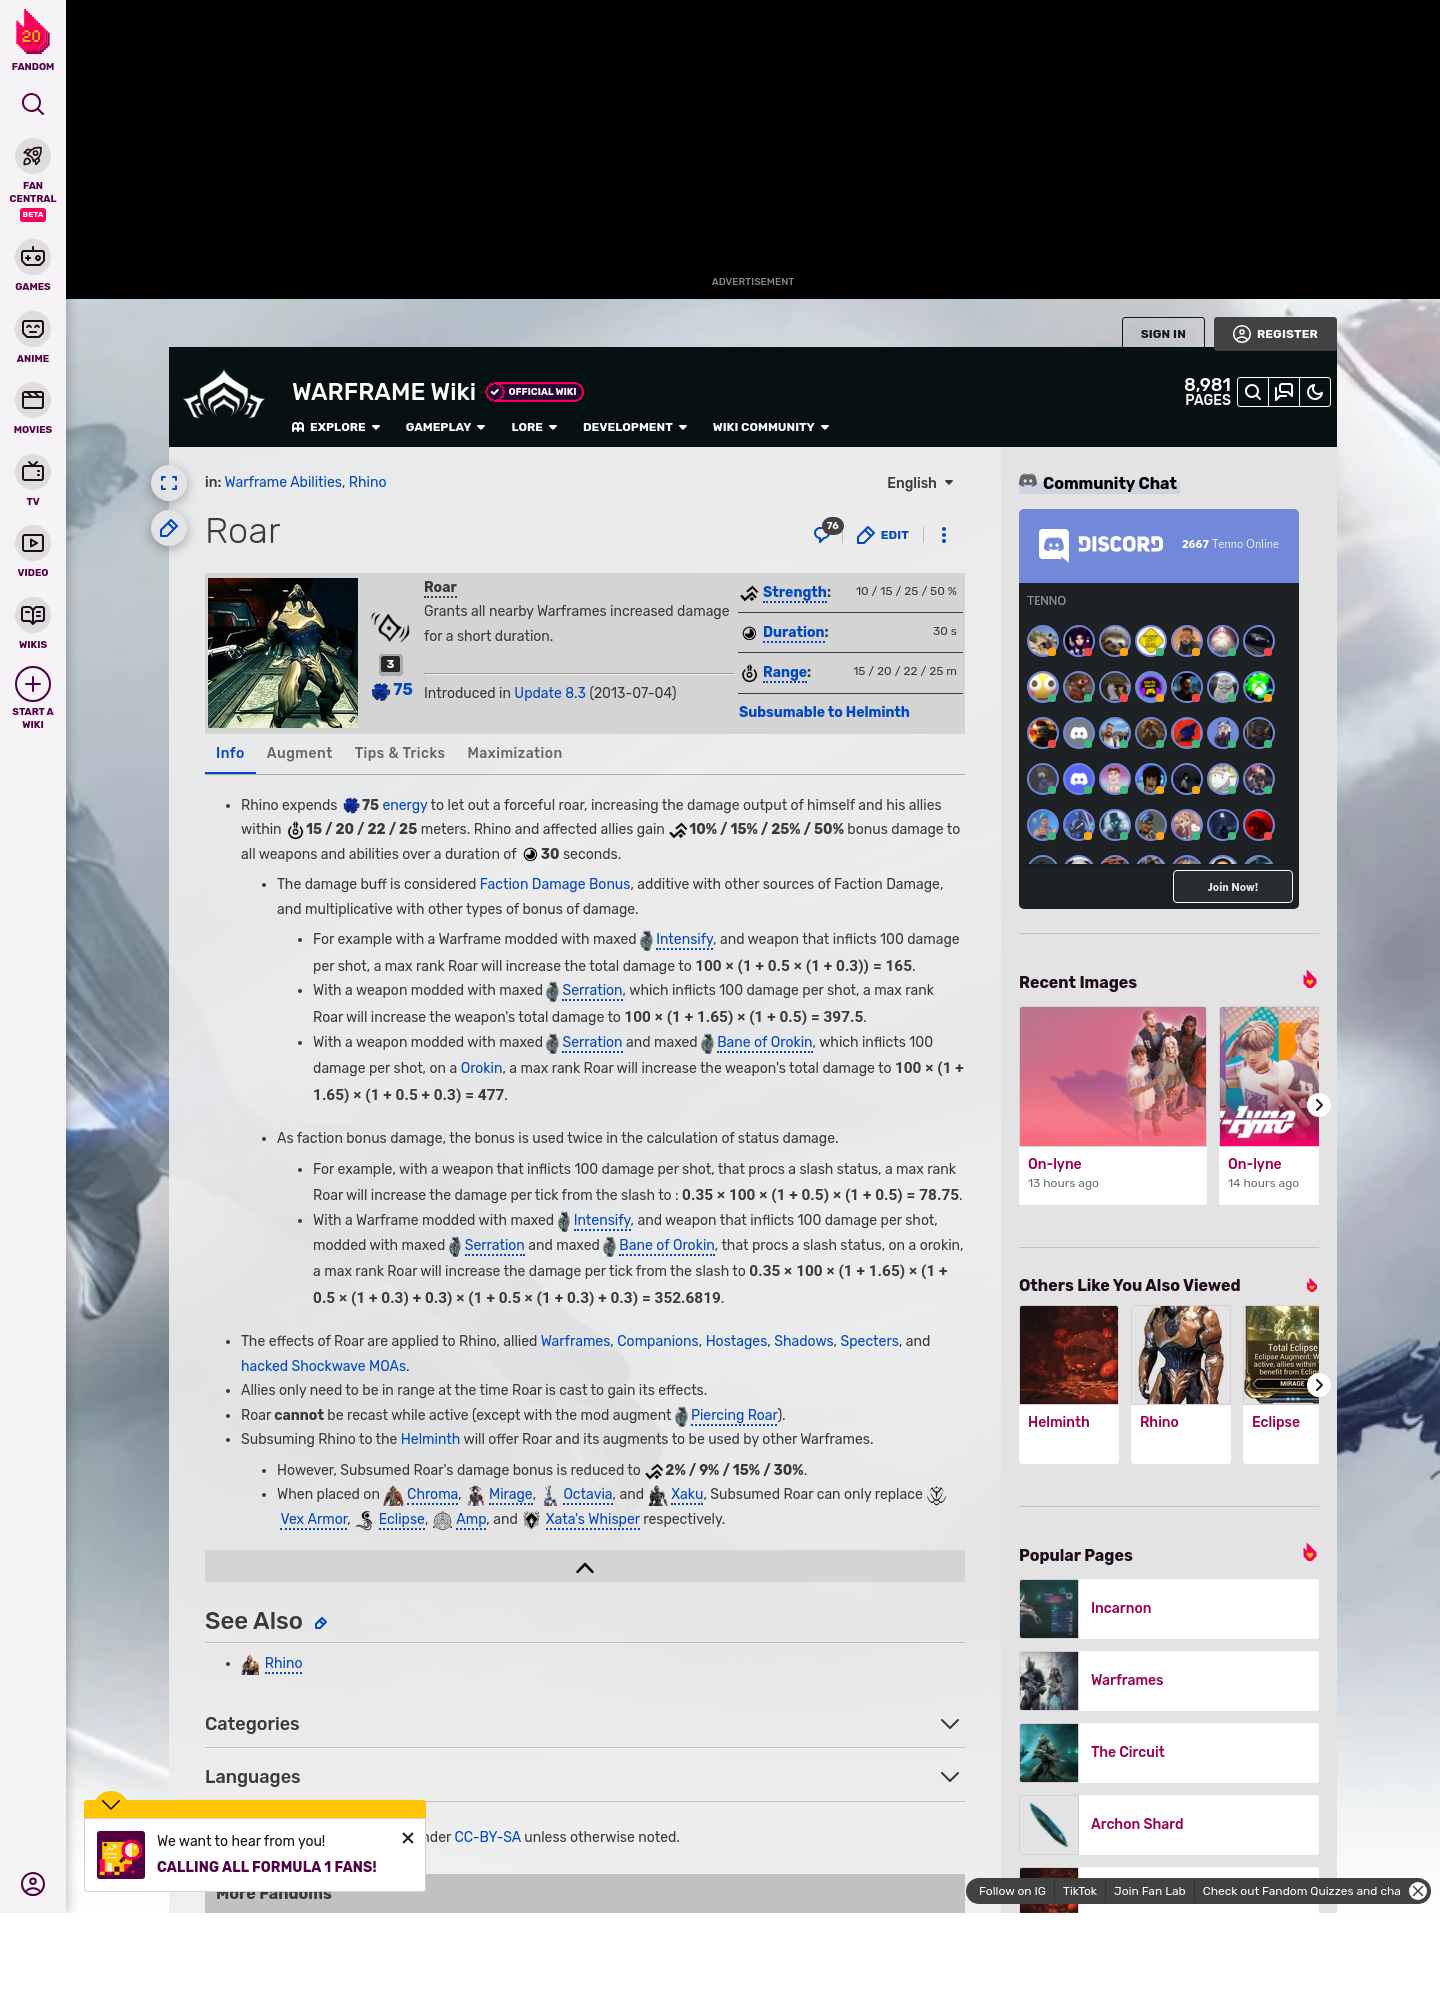Open the CC-BY-SA license link
Image resolution: width=1440 pixels, height=2000 pixels.
487,1837
